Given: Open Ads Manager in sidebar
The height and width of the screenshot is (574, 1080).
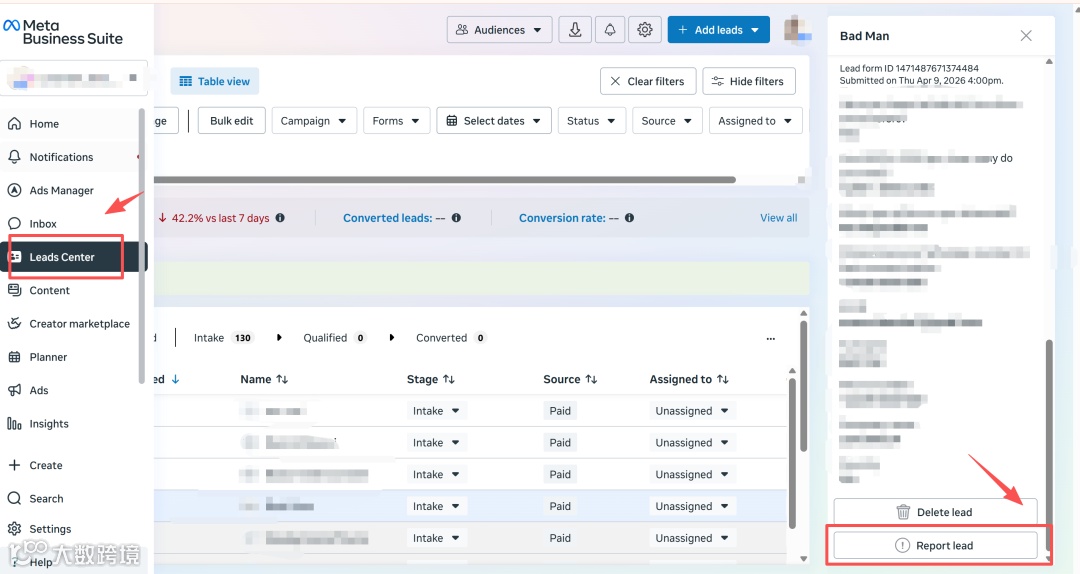Looking at the screenshot, I should 61,190.
